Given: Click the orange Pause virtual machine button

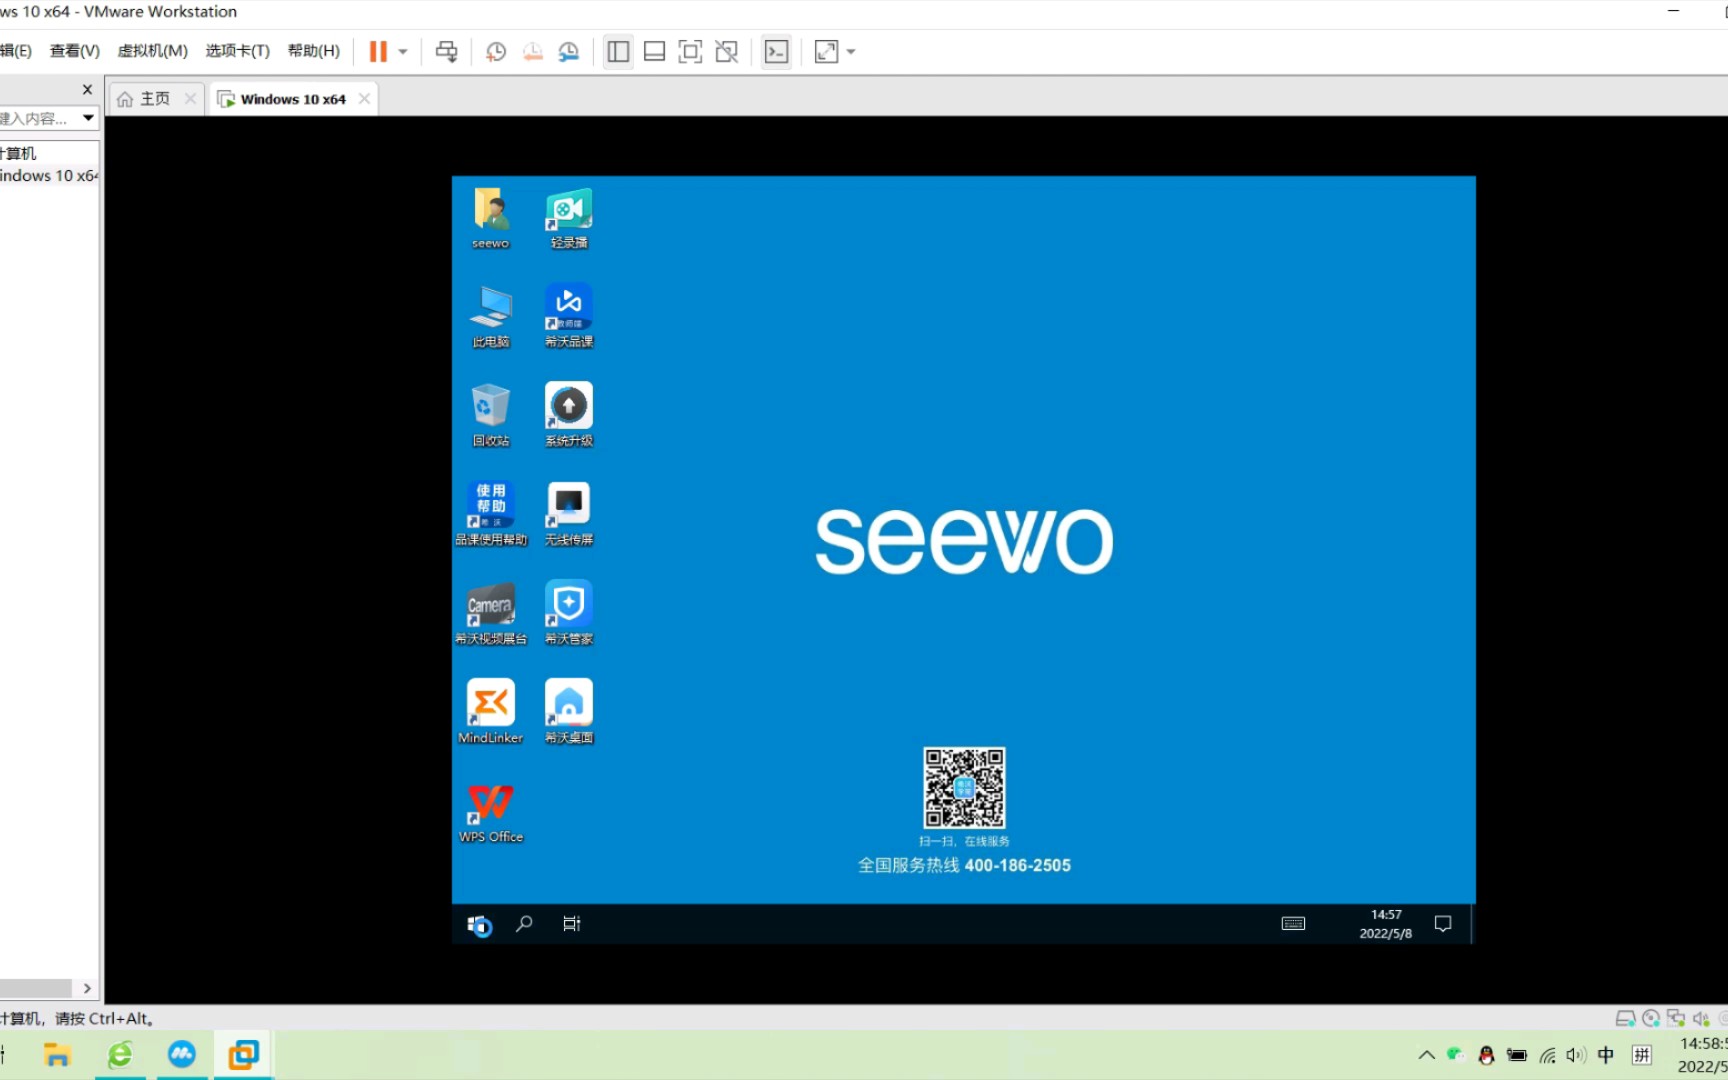Looking at the screenshot, I should coord(378,52).
